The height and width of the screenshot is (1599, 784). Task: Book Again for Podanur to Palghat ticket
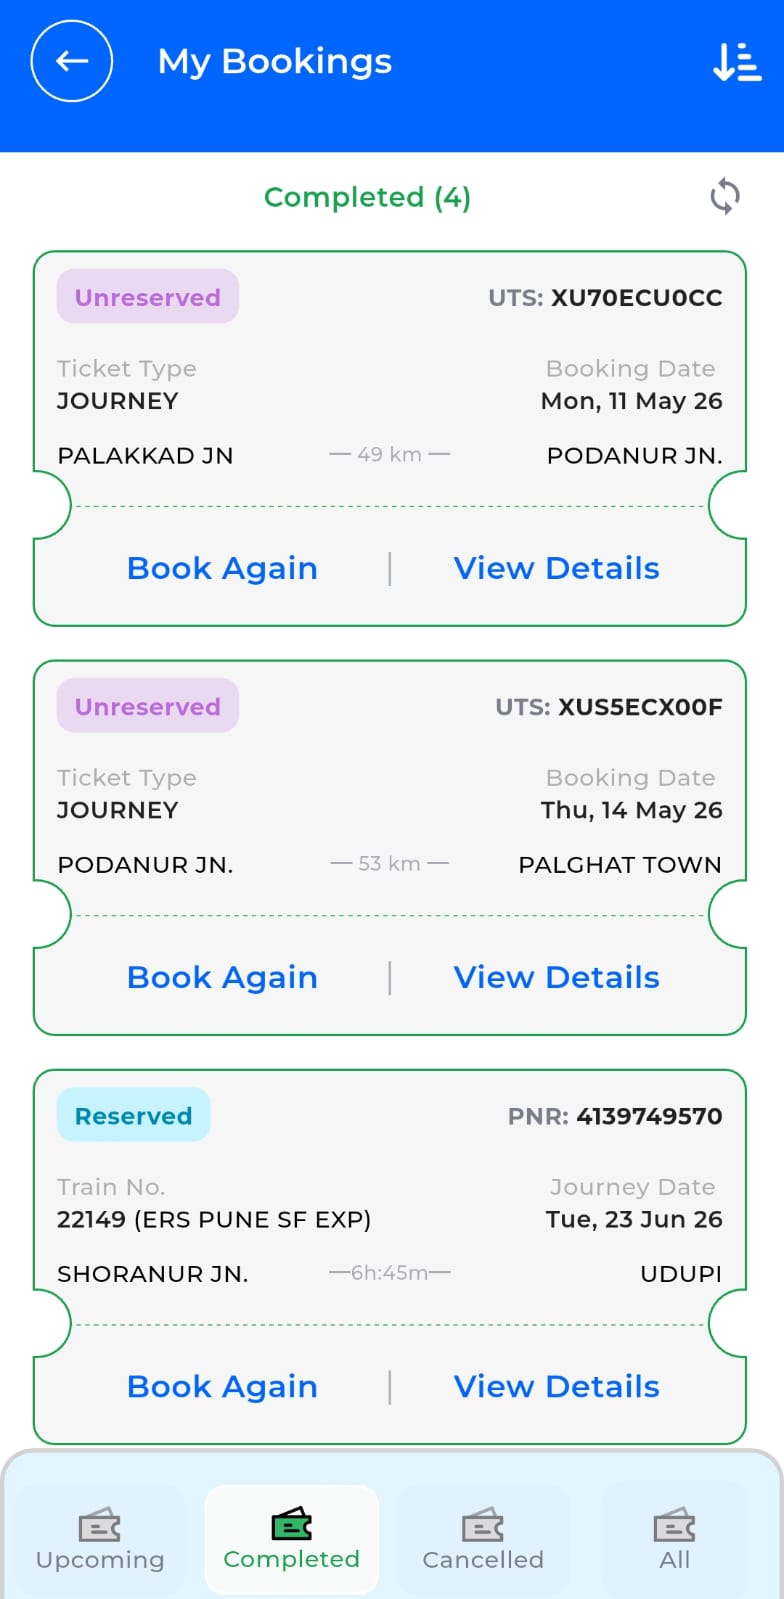pos(222,977)
